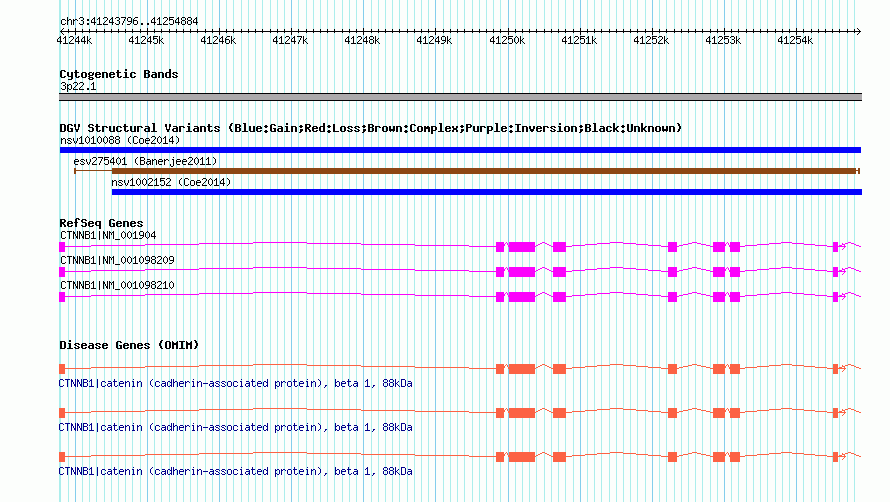The width and height of the screenshot is (890, 502).
Task: Open the third CTNNB1 catenin OMIM description link
Action: click(x=236, y=471)
